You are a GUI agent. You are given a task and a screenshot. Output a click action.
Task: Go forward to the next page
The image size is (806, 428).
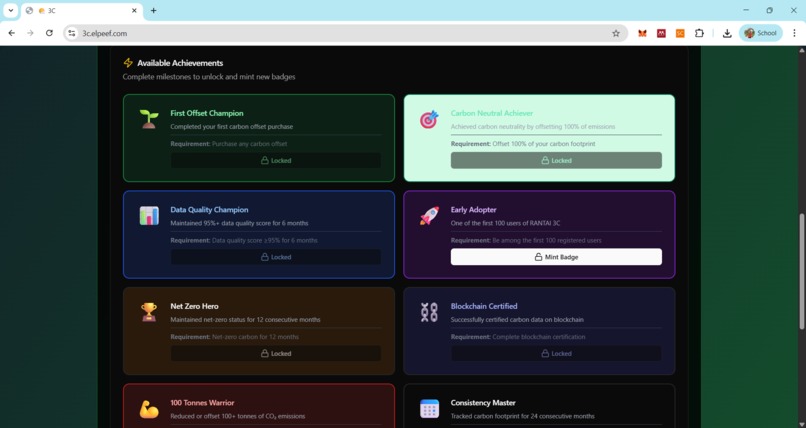(30, 33)
